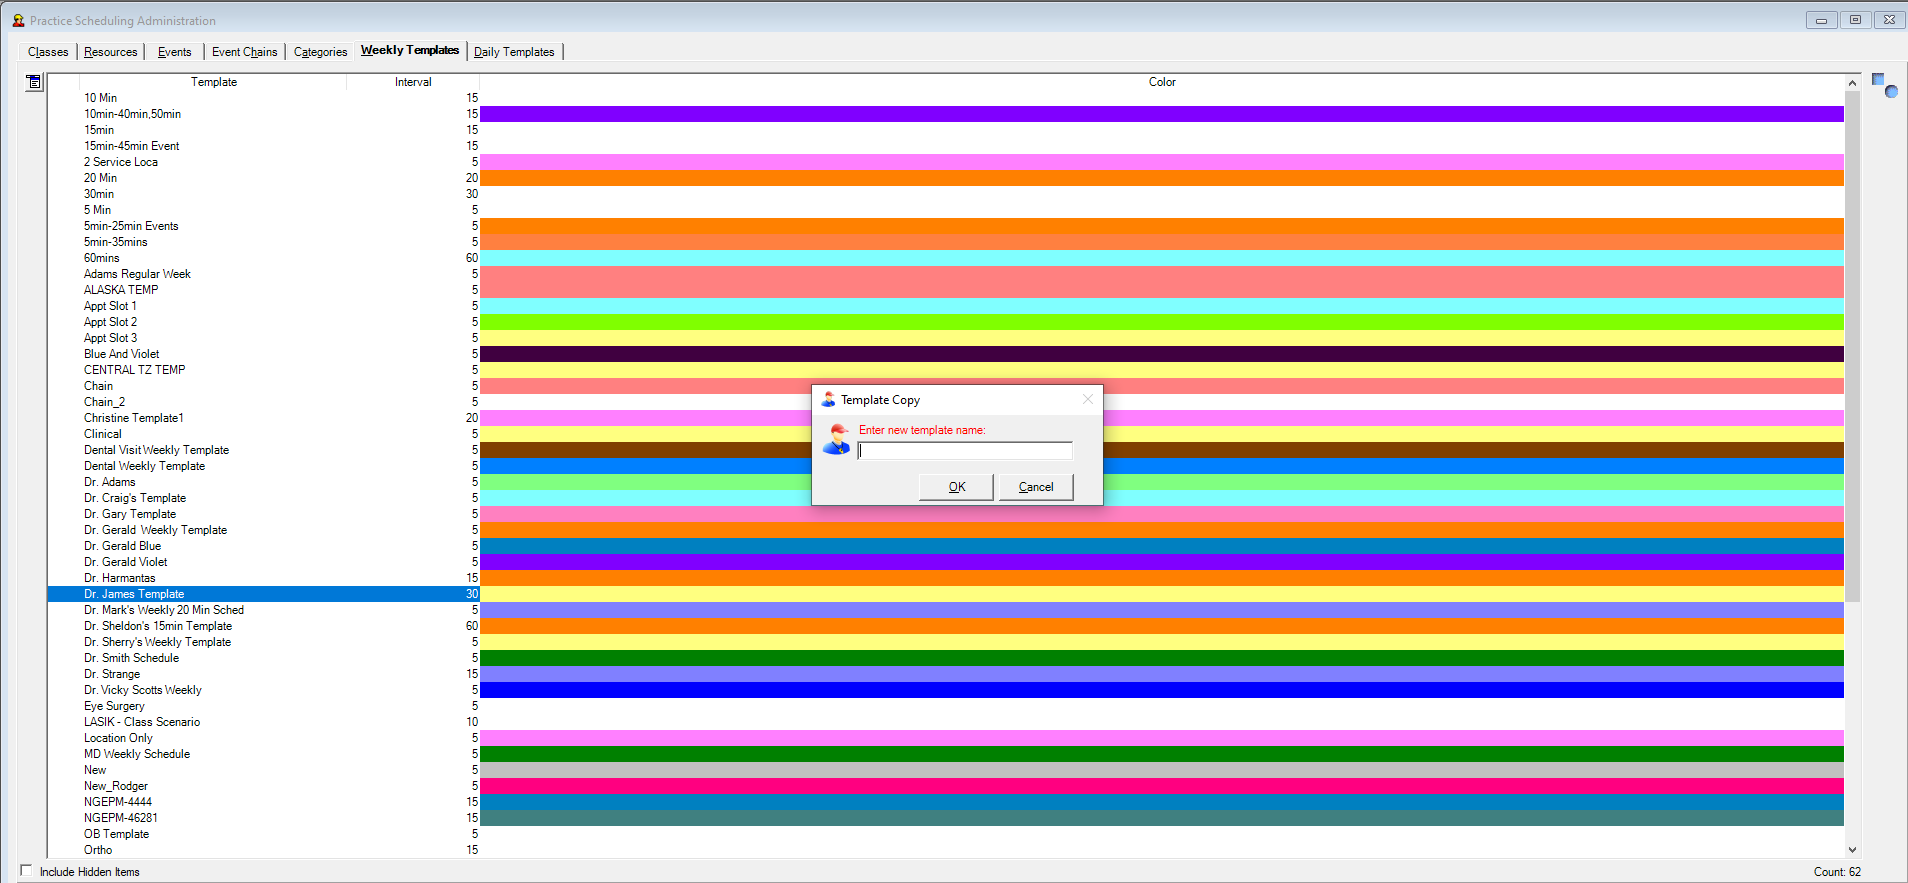
Task: Click the purple color bar of 10min-40min,50min
Action: 1162,114
